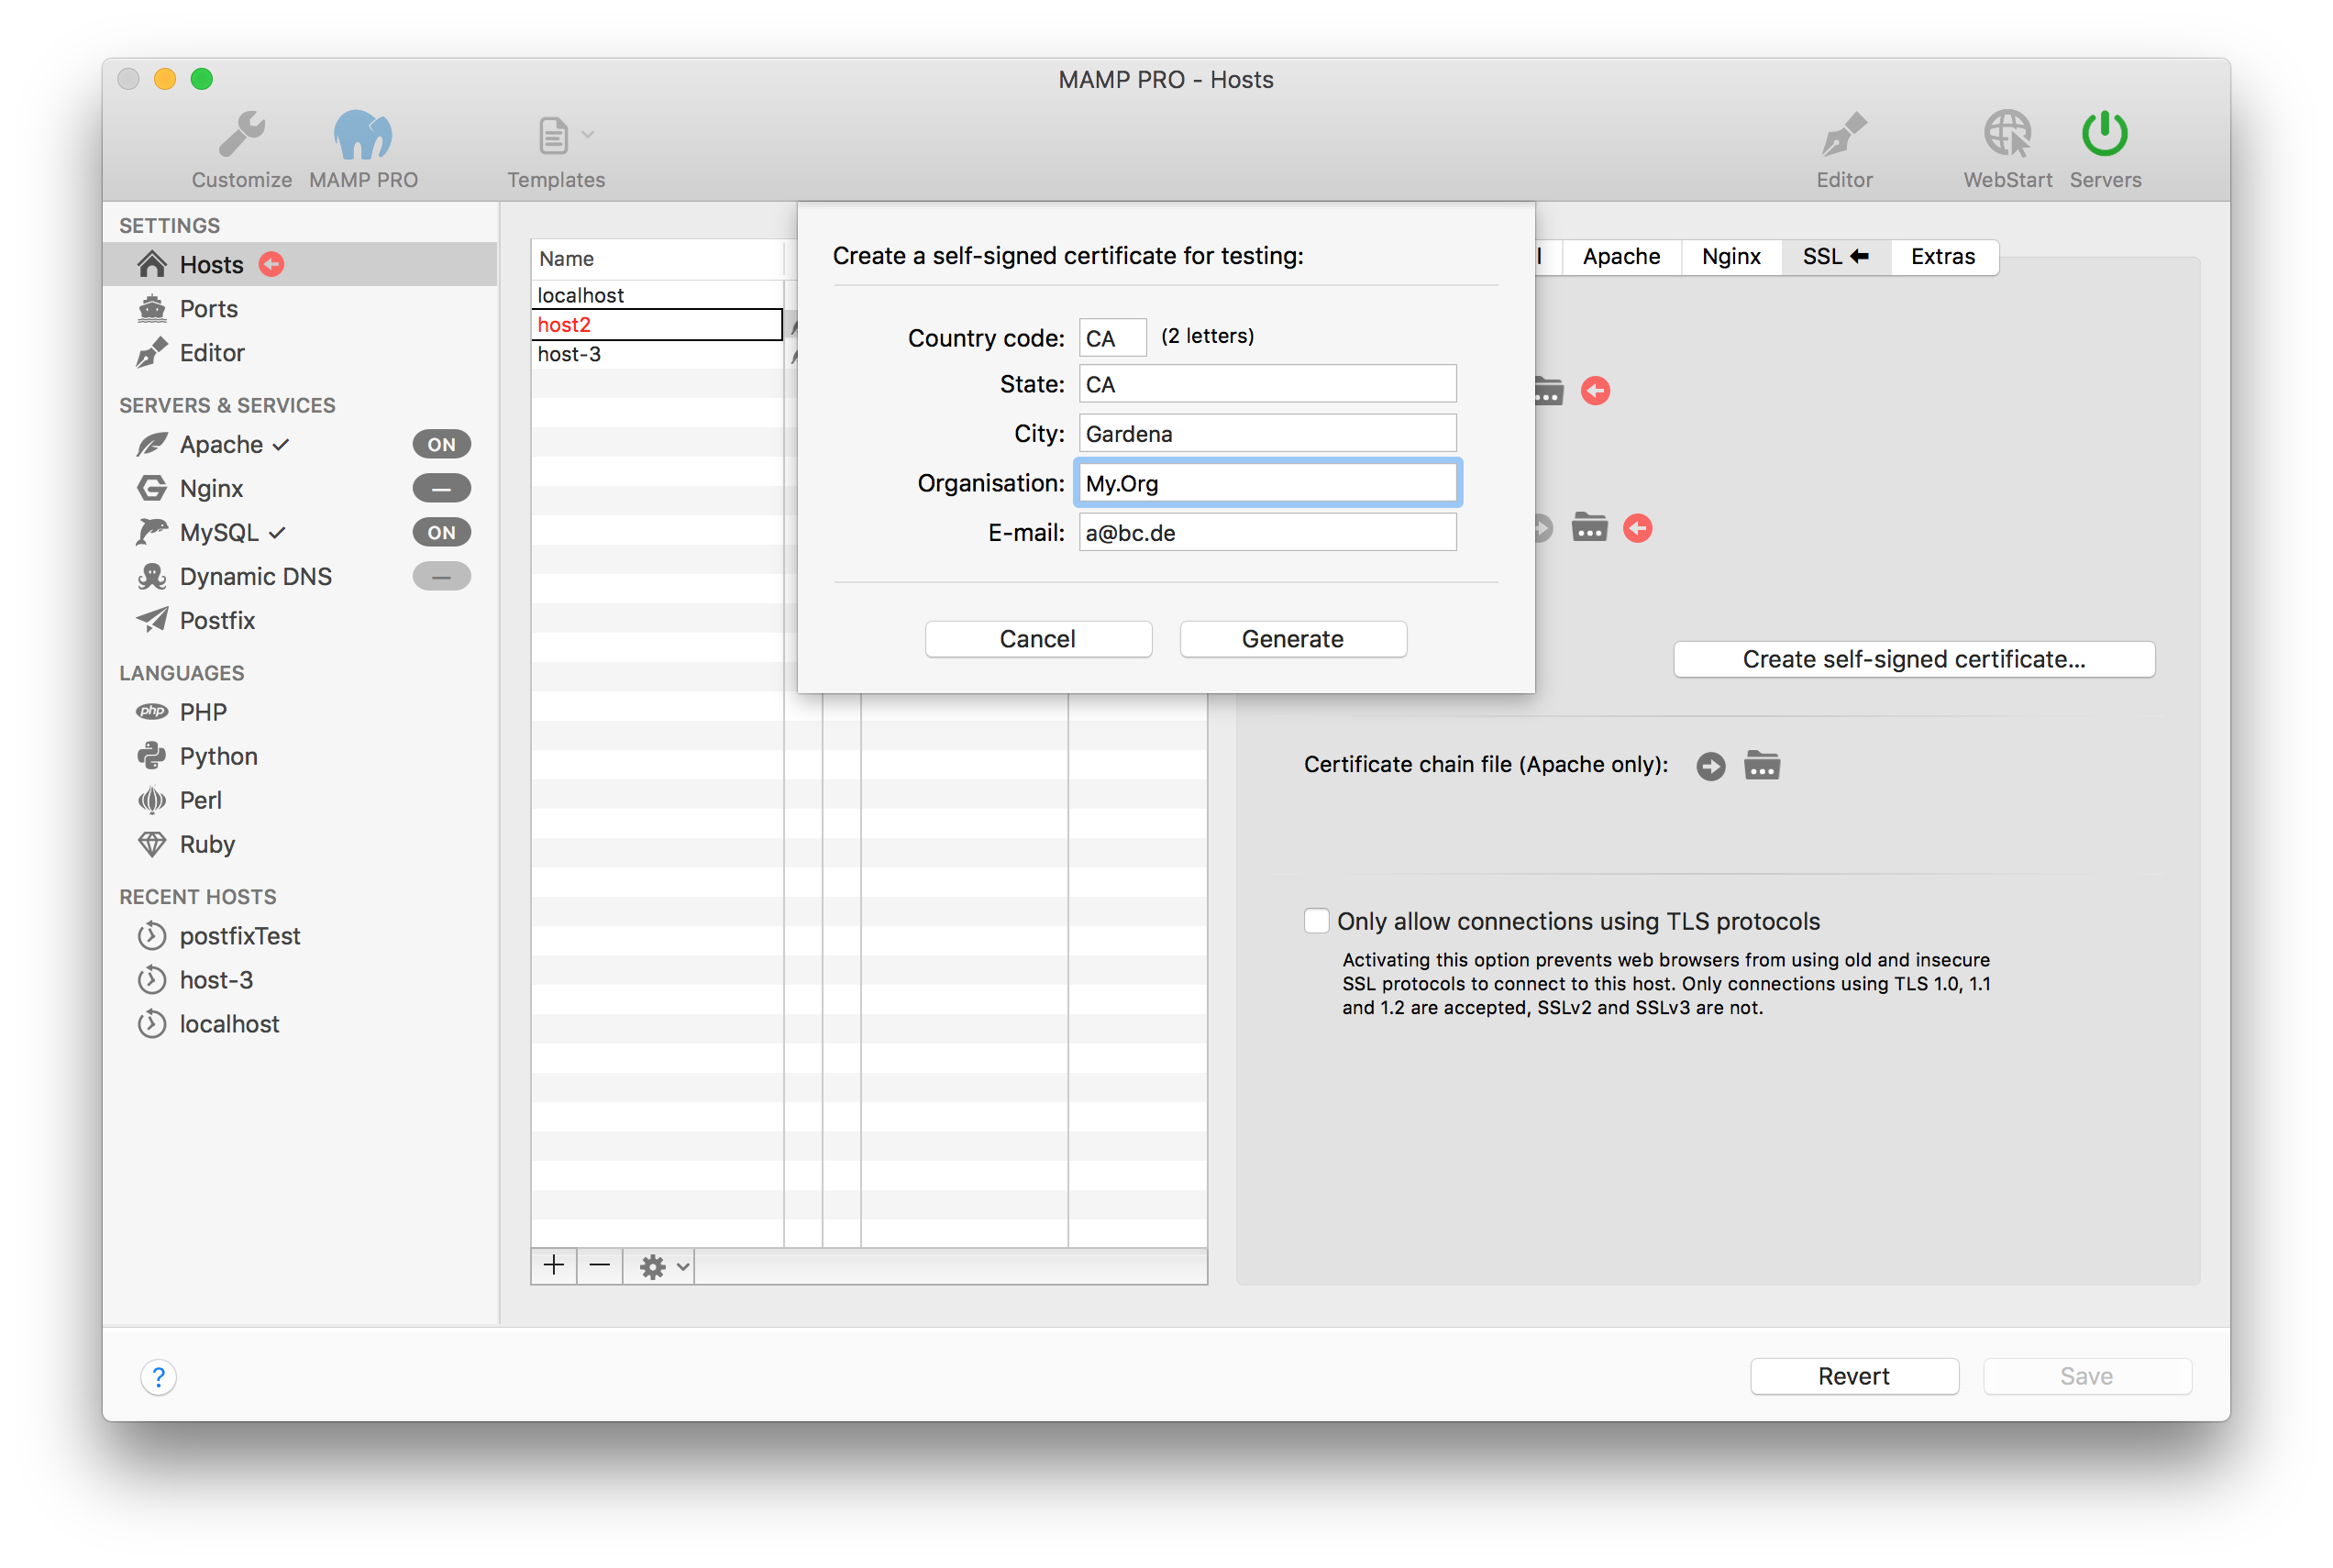Click the Apache feather icon in sidebar
The height and width of the screenshot is (1568, 2333).
(152, 444)
